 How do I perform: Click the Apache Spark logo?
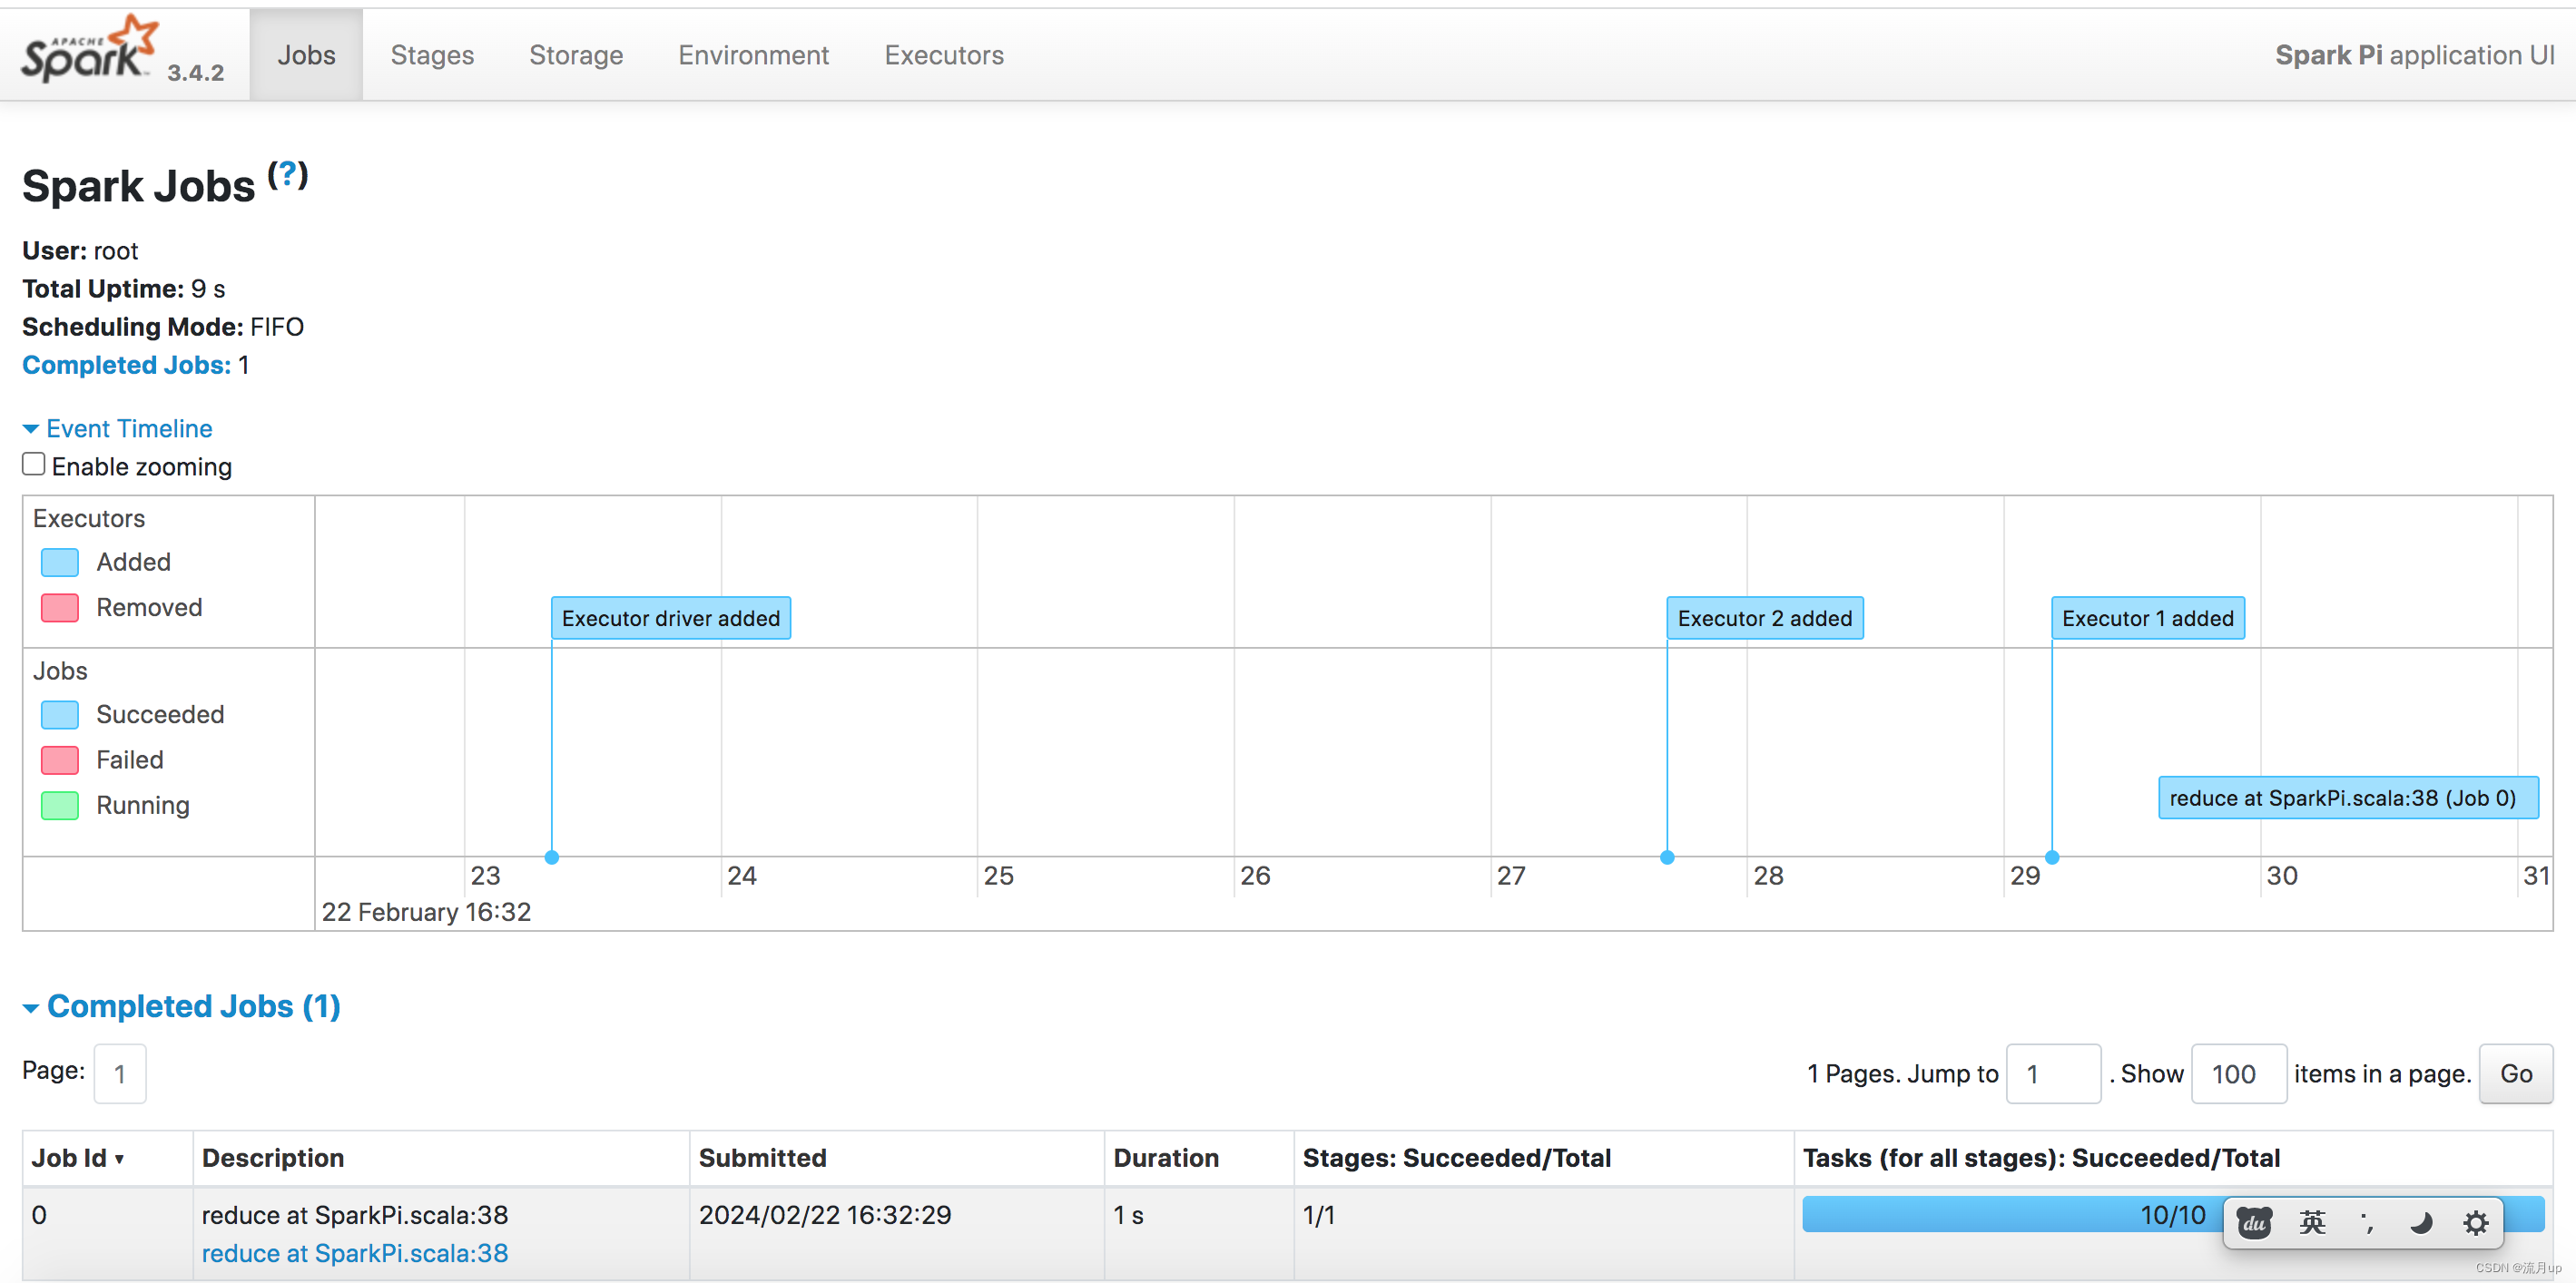click(89, 50)
